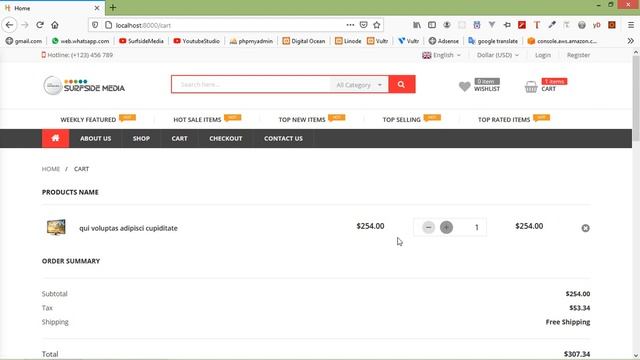
Task: Open a new browser tab
Action: tap(113, 8)
